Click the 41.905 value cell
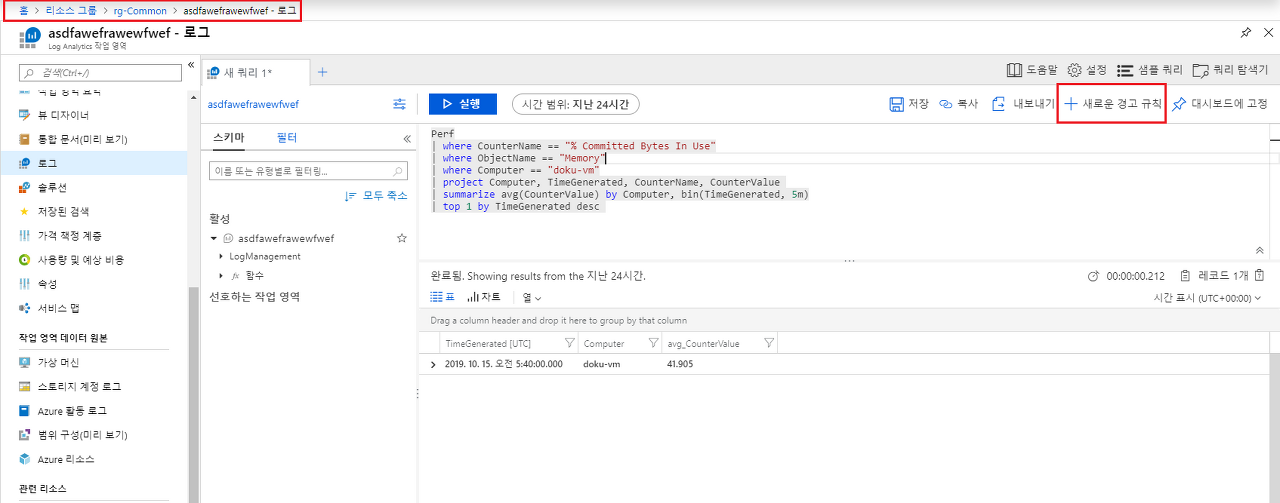 pyautogui.click(x=680, y=364)
